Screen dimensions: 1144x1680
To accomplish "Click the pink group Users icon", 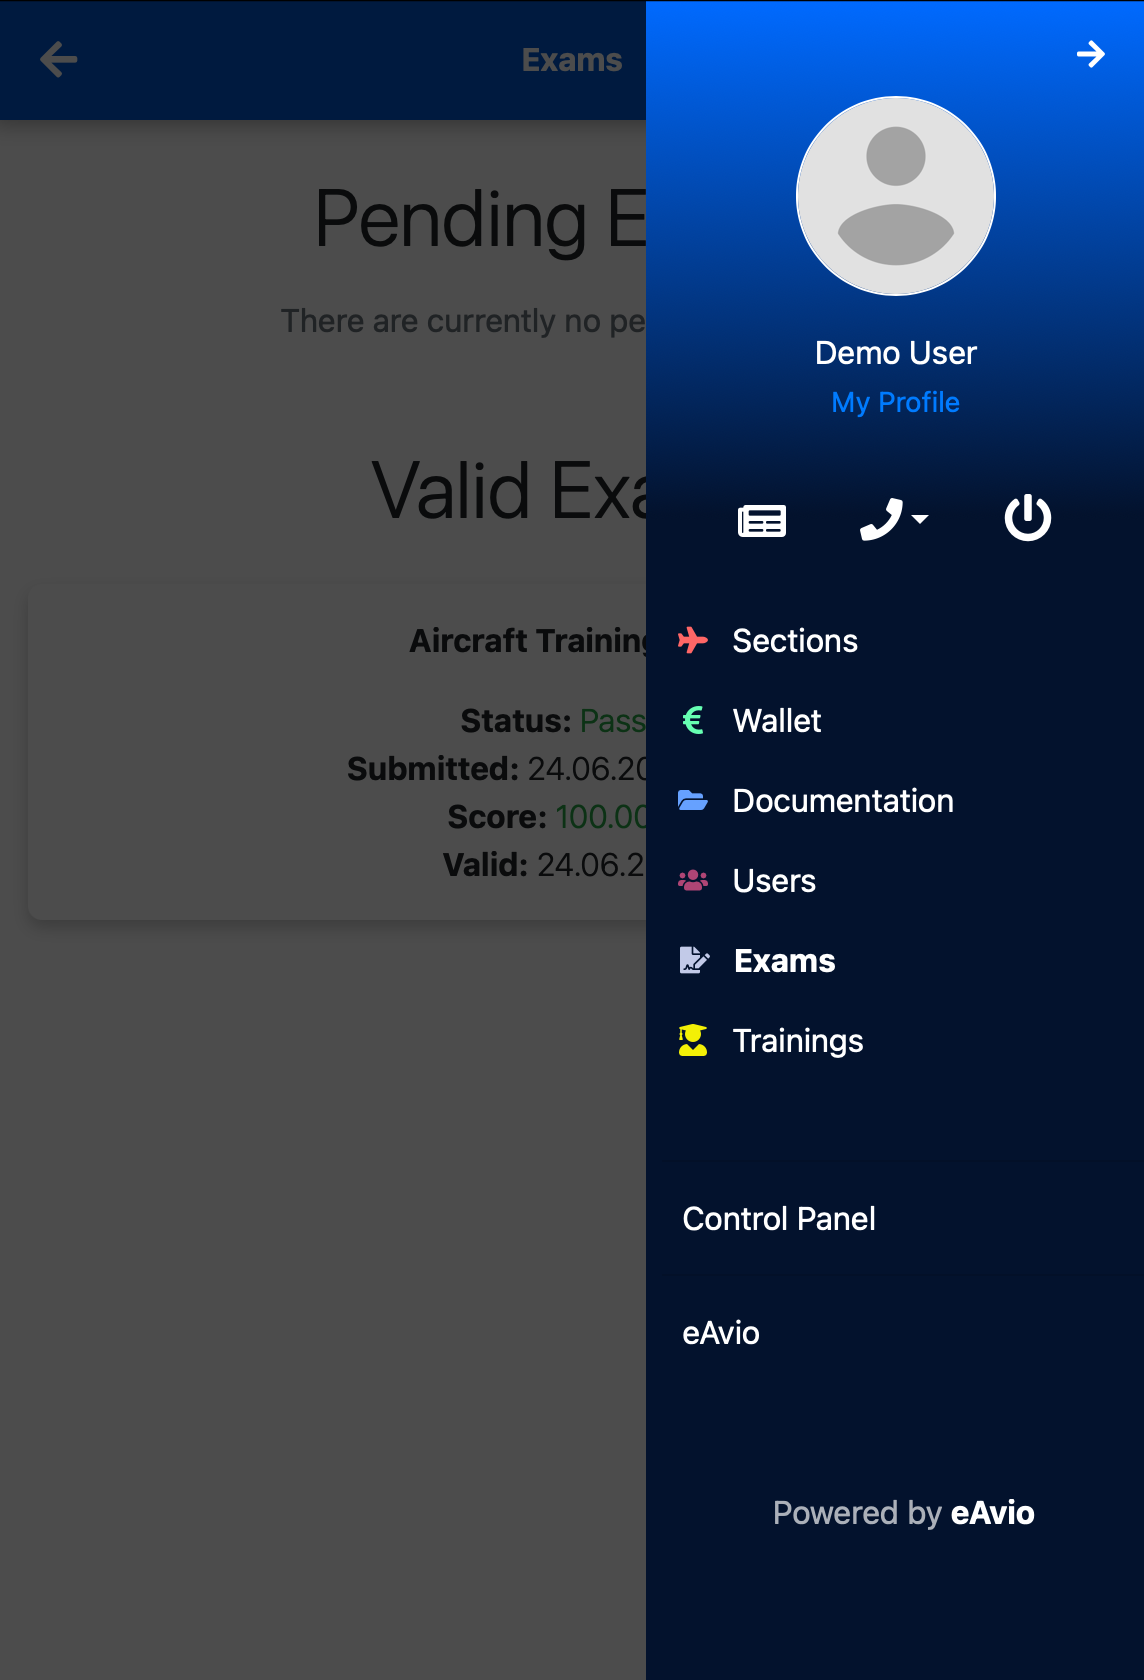I will [693, 880].
